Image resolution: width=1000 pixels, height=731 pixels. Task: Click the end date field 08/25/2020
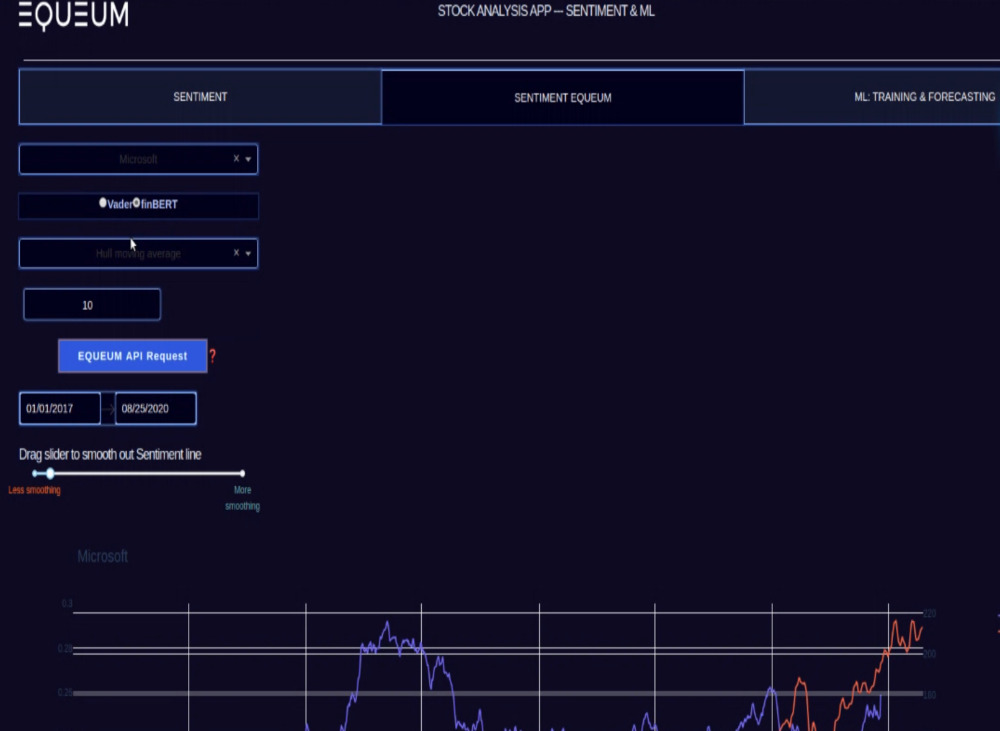(x=156, y=408)
